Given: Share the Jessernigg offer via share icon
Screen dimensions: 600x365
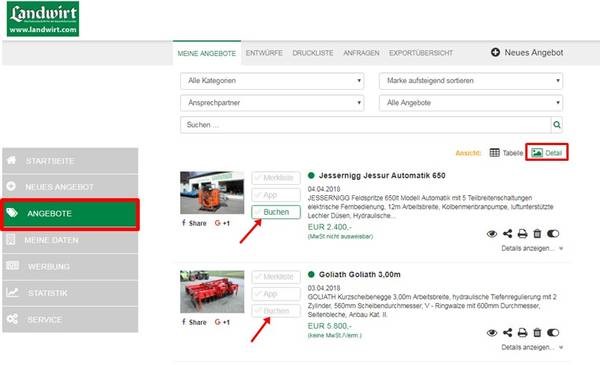Looking at the screenshot, I should pyautogui.click(x=507, y=233).
